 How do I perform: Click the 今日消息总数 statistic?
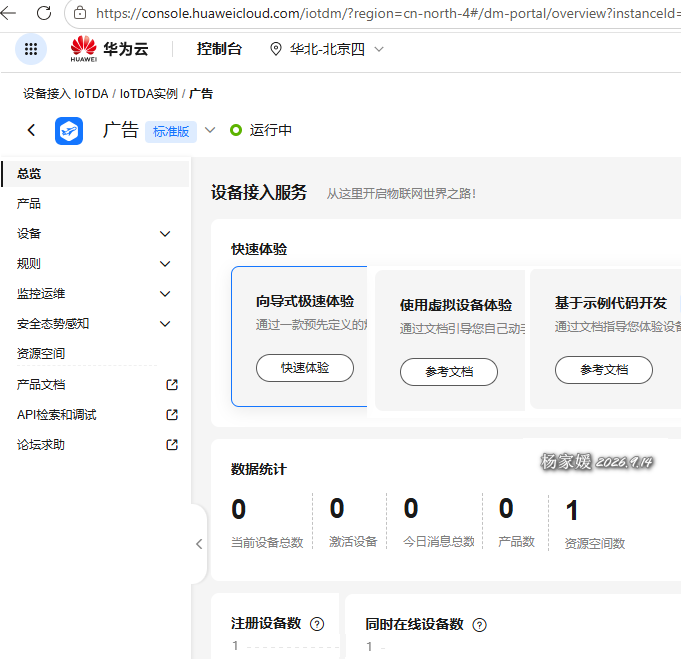[x=439, y=522]
